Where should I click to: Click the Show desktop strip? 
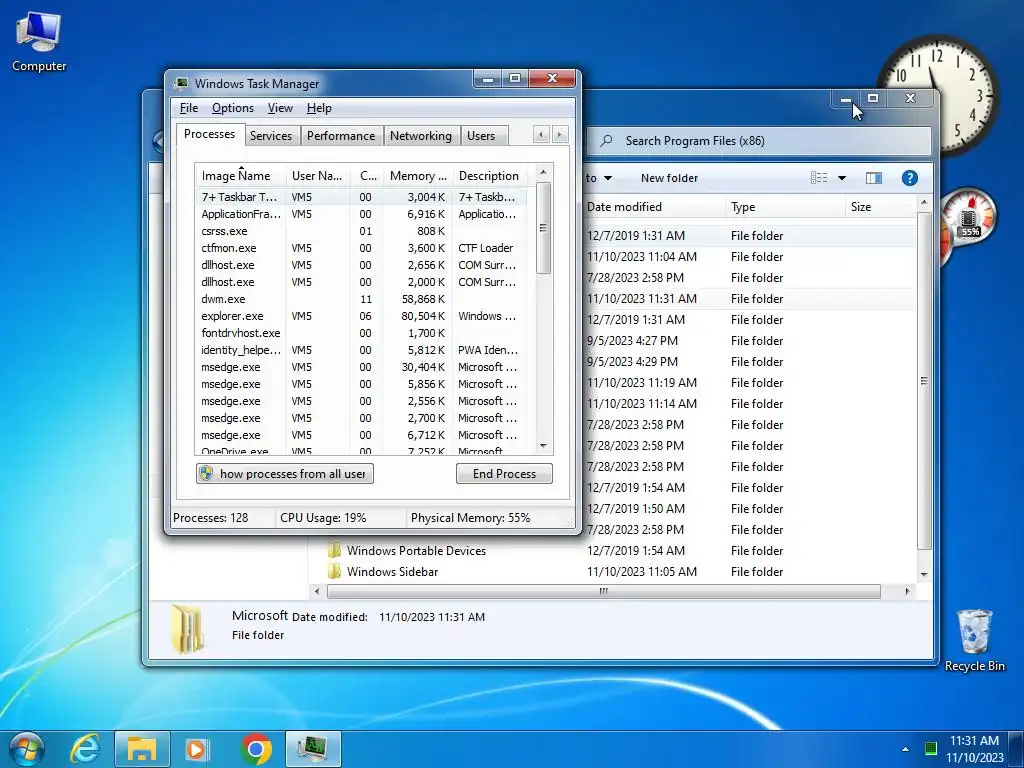click(1016, 749)
